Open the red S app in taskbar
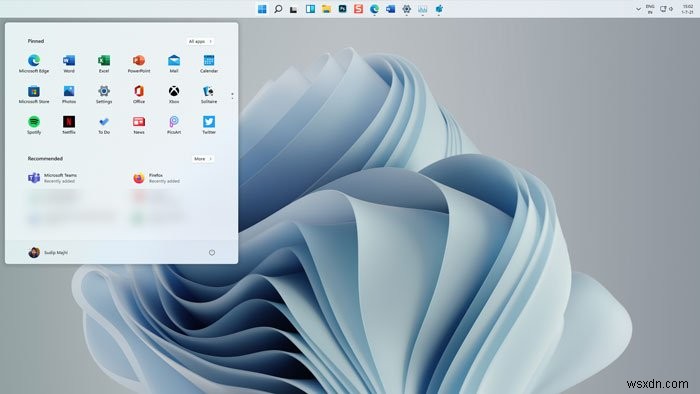 click(x=358, y=9)
